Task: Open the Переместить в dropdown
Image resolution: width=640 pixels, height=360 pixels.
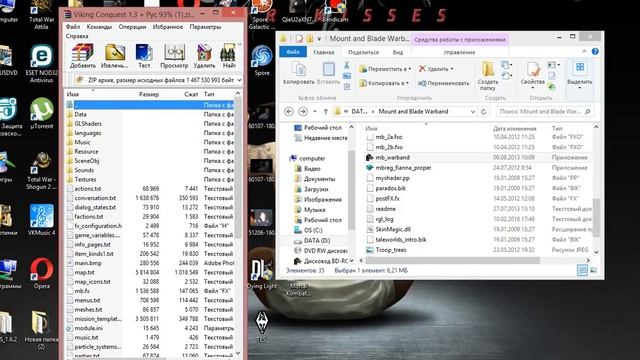Action: point(385,69)
